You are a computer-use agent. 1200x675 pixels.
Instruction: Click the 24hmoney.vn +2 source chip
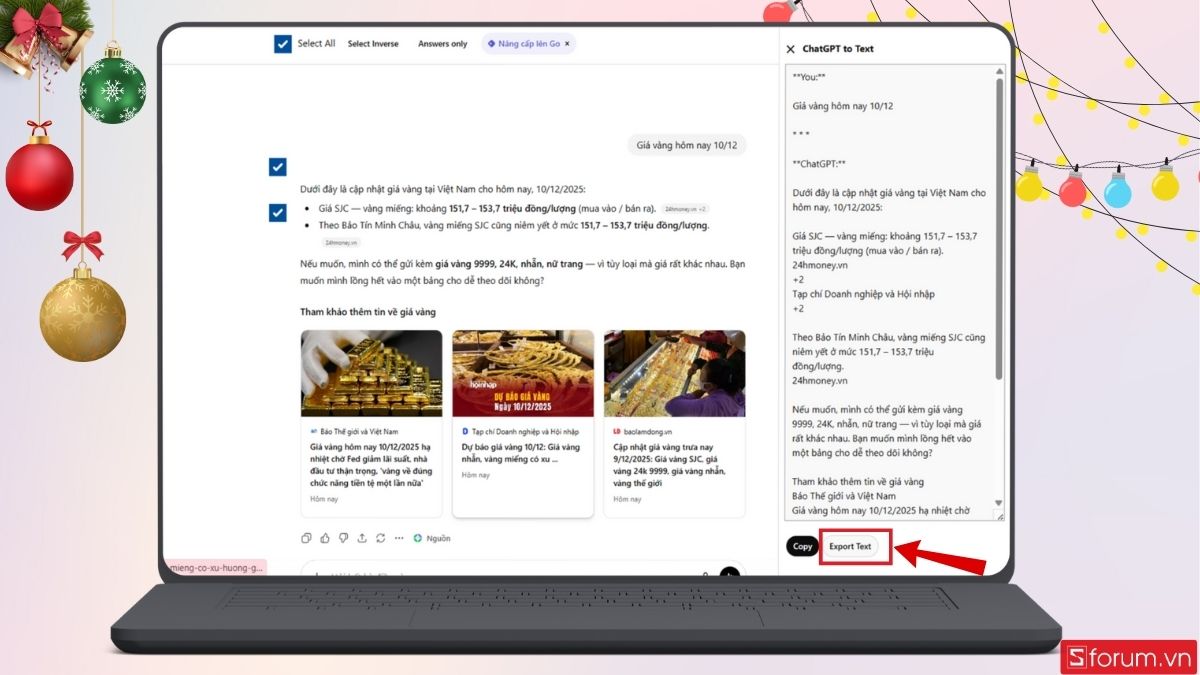[684, 209]
